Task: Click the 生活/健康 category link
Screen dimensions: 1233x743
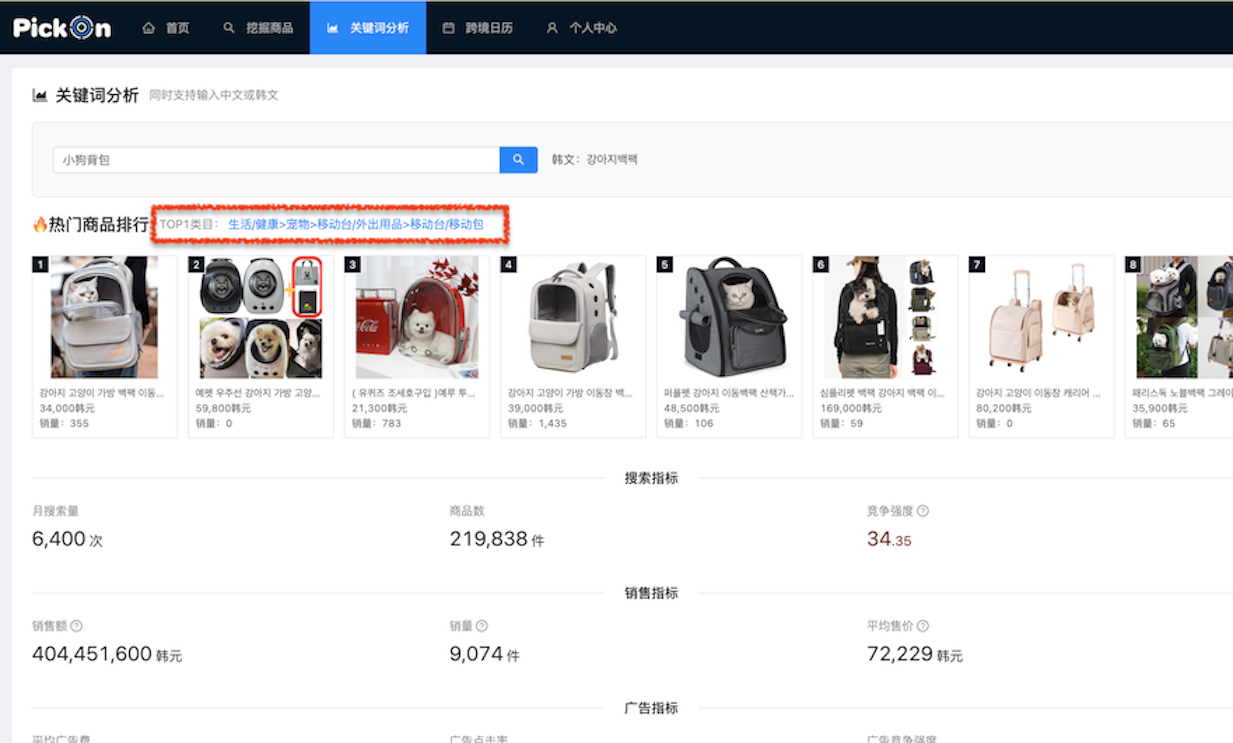Action: tap(253, 224)
